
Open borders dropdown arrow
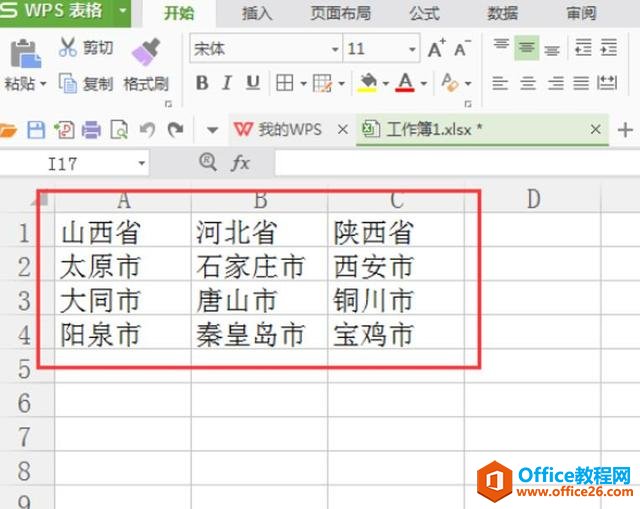[303, 84]
